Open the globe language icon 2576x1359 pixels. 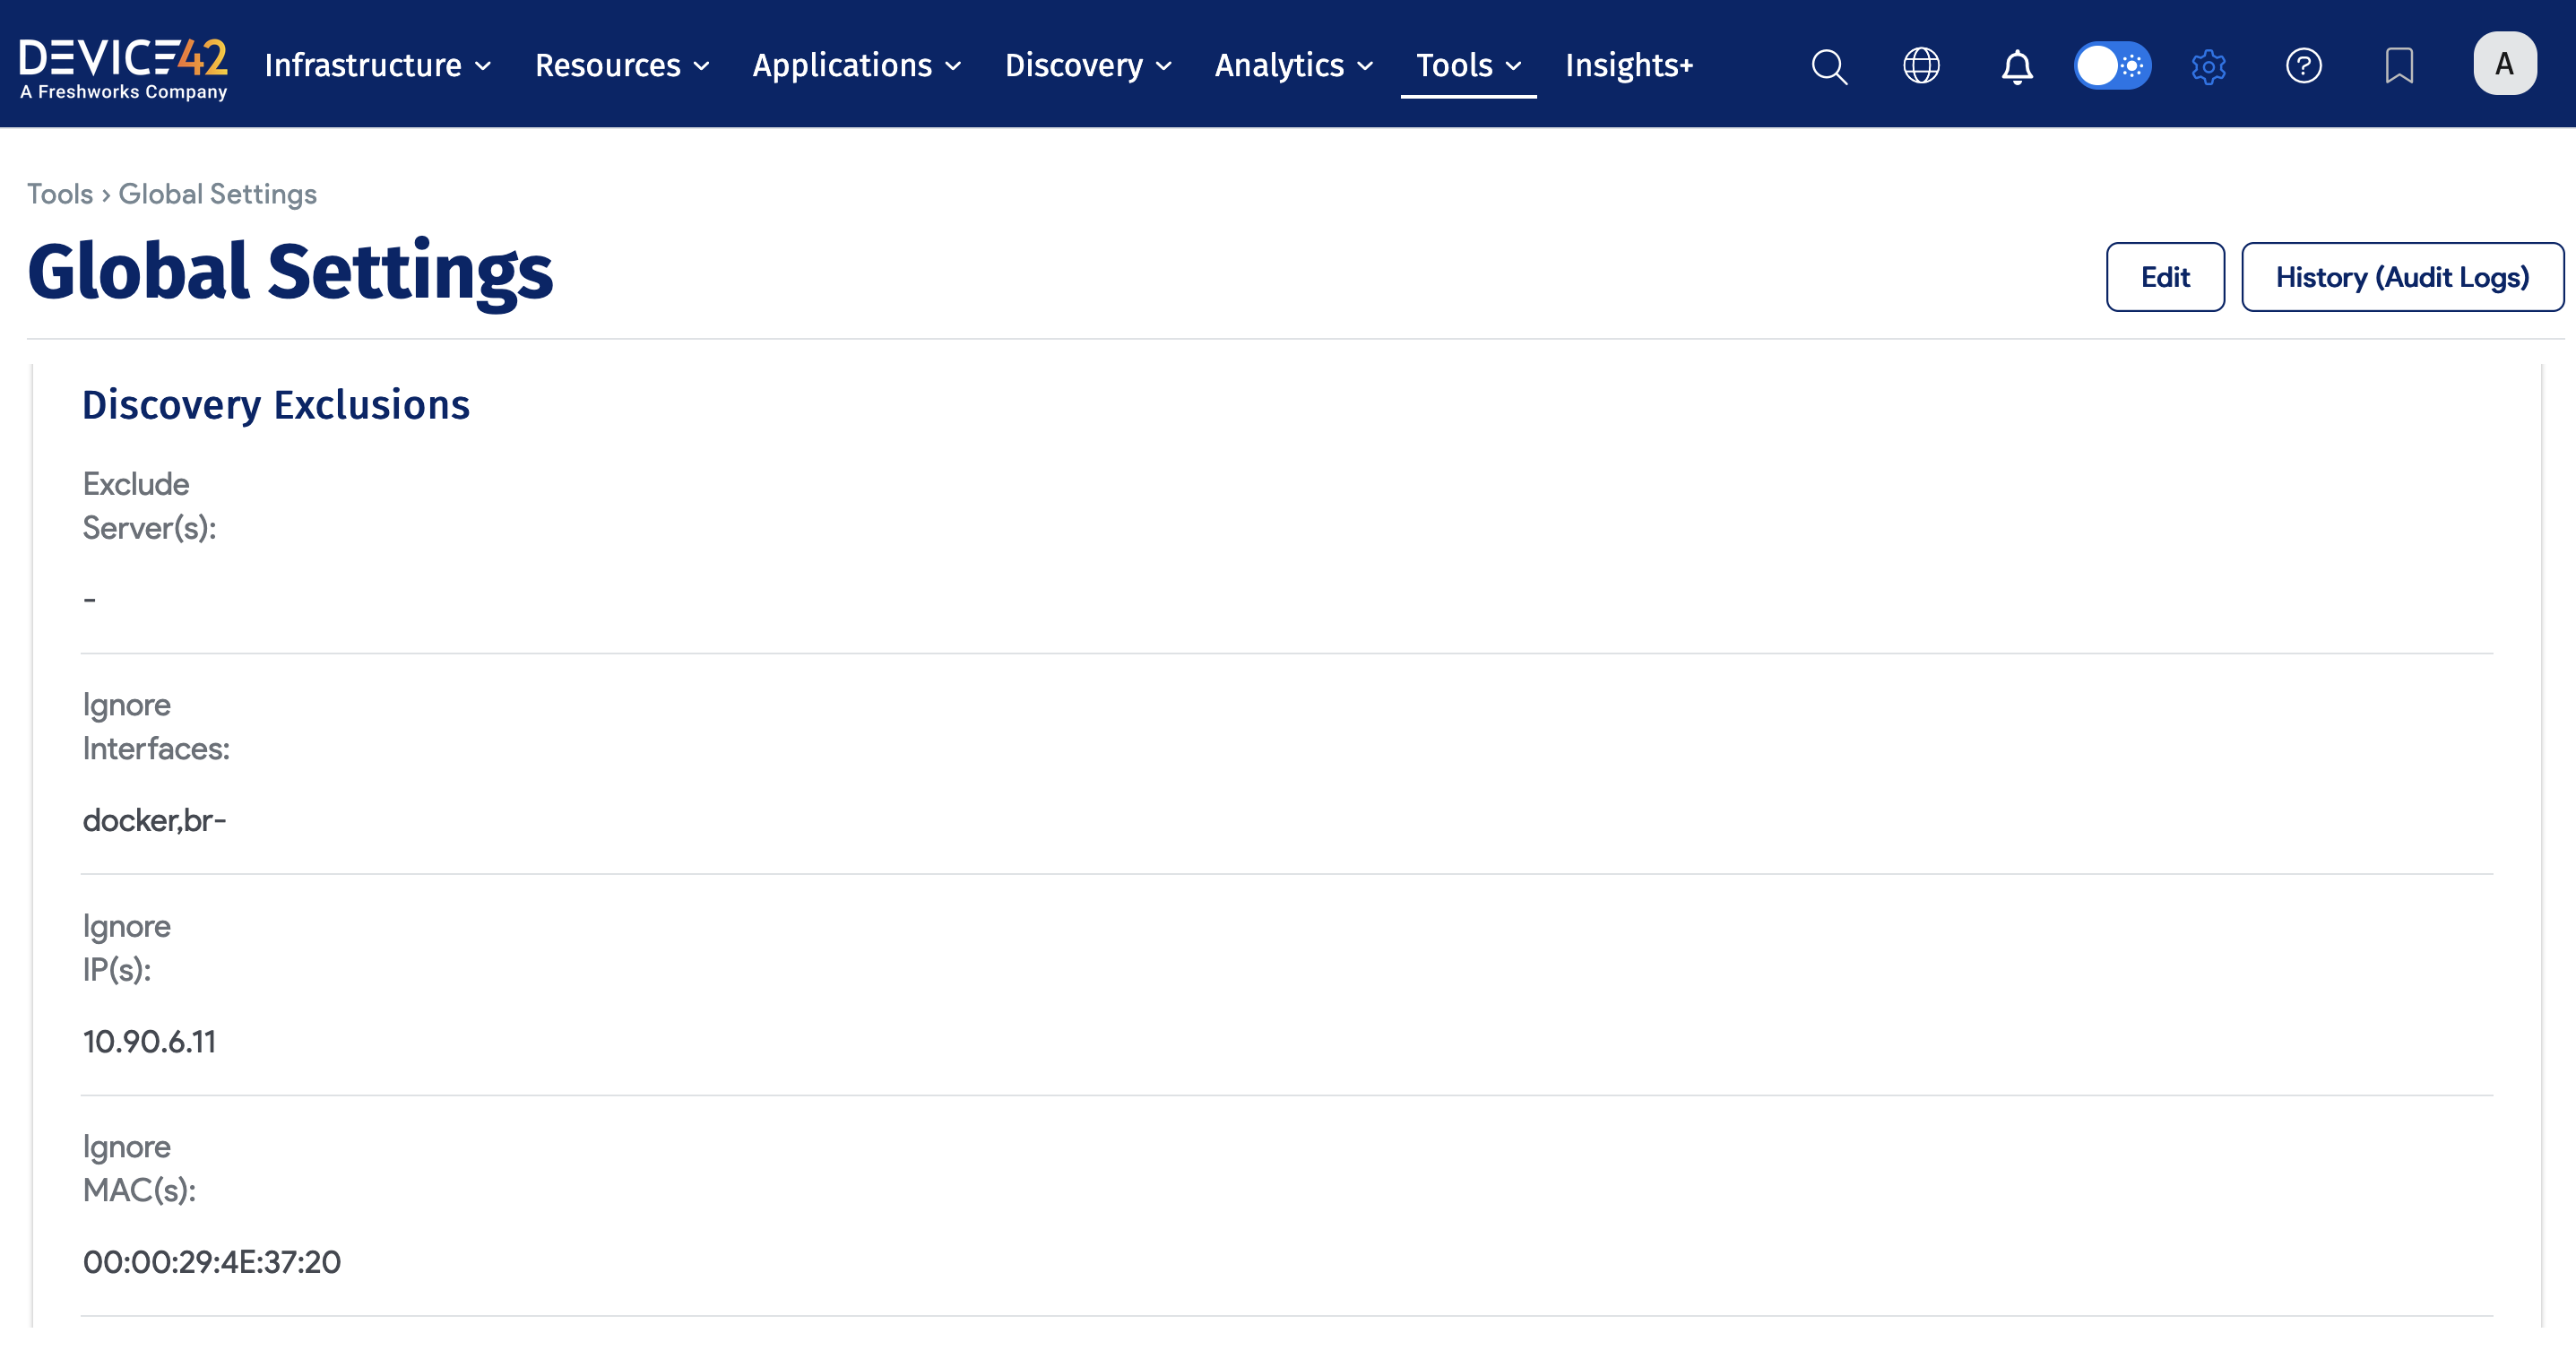tap(1920, 66)
